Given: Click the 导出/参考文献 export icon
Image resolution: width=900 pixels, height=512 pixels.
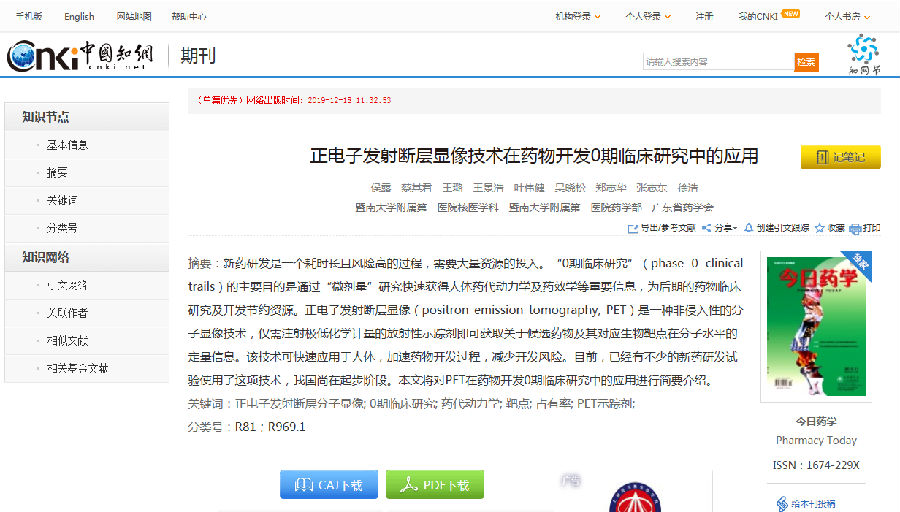Looking at the screenshot, I should tap(632, 228).
